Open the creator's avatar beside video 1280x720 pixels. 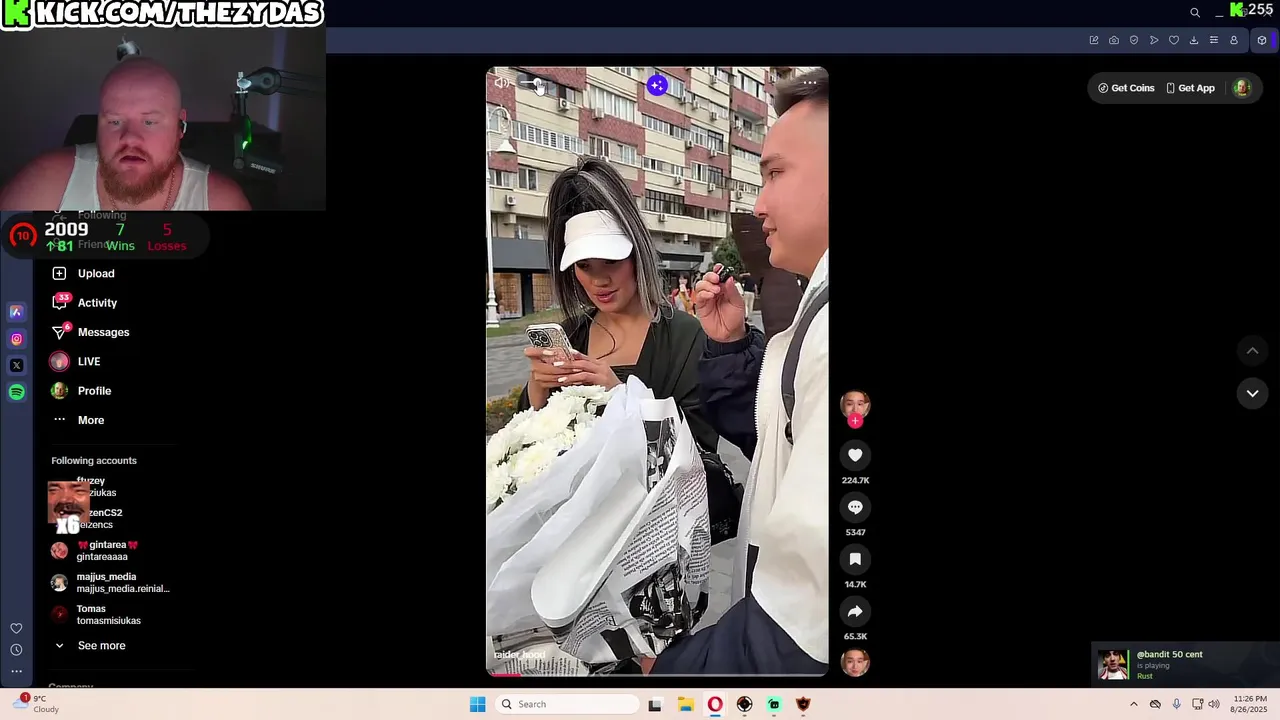(855, 404)
